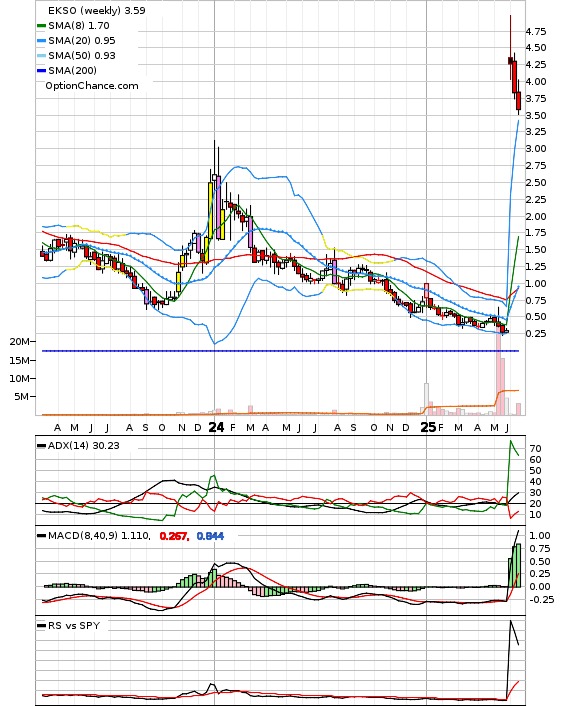The height and width of the screenshot is (706, 566).
Task: Open the OptionChance.com watermark link
Action: 92,86
